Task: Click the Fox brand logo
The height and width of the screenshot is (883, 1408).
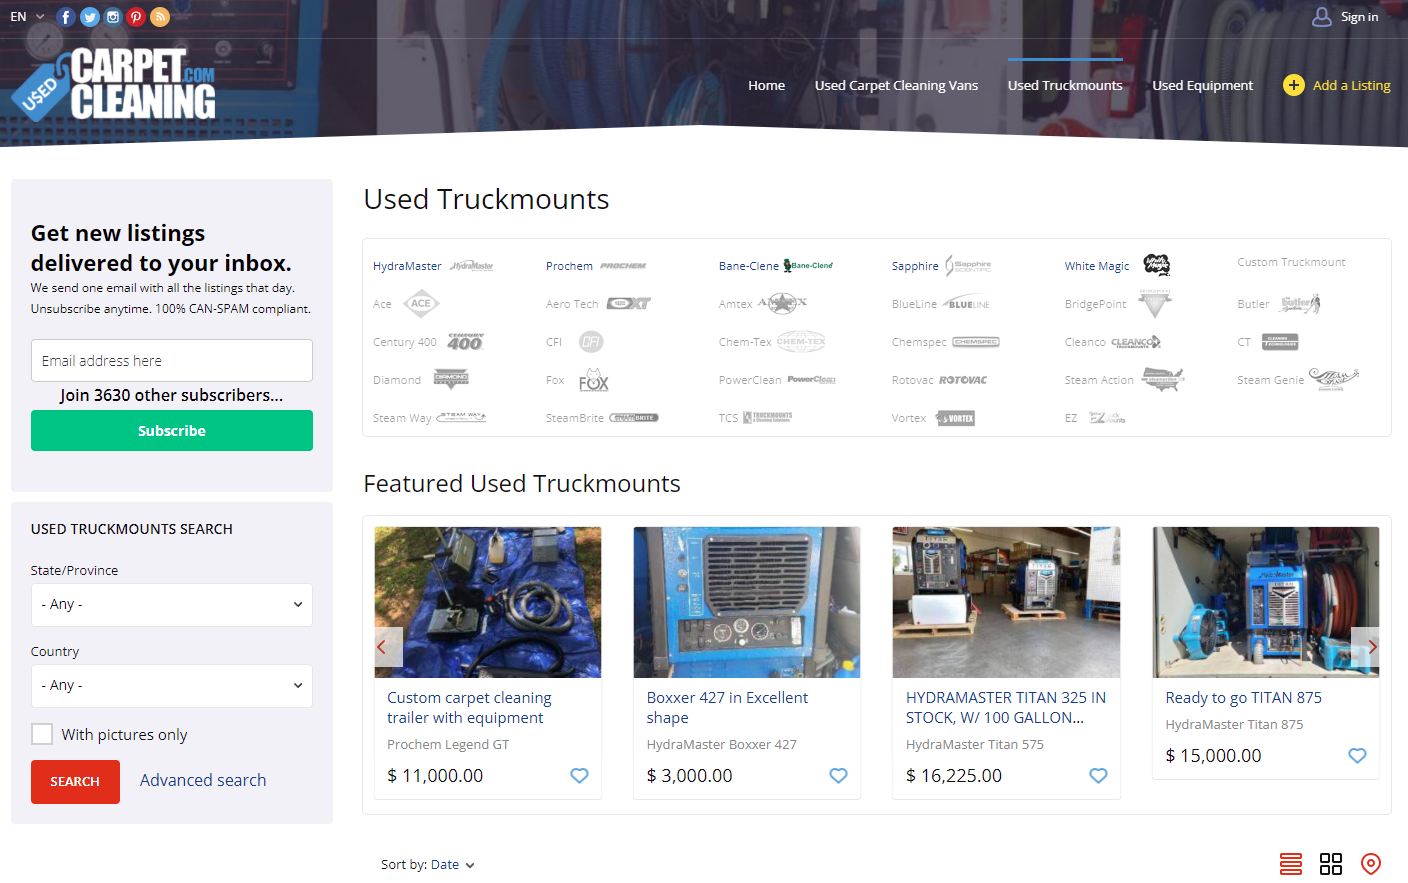Action: coord(593,380)
